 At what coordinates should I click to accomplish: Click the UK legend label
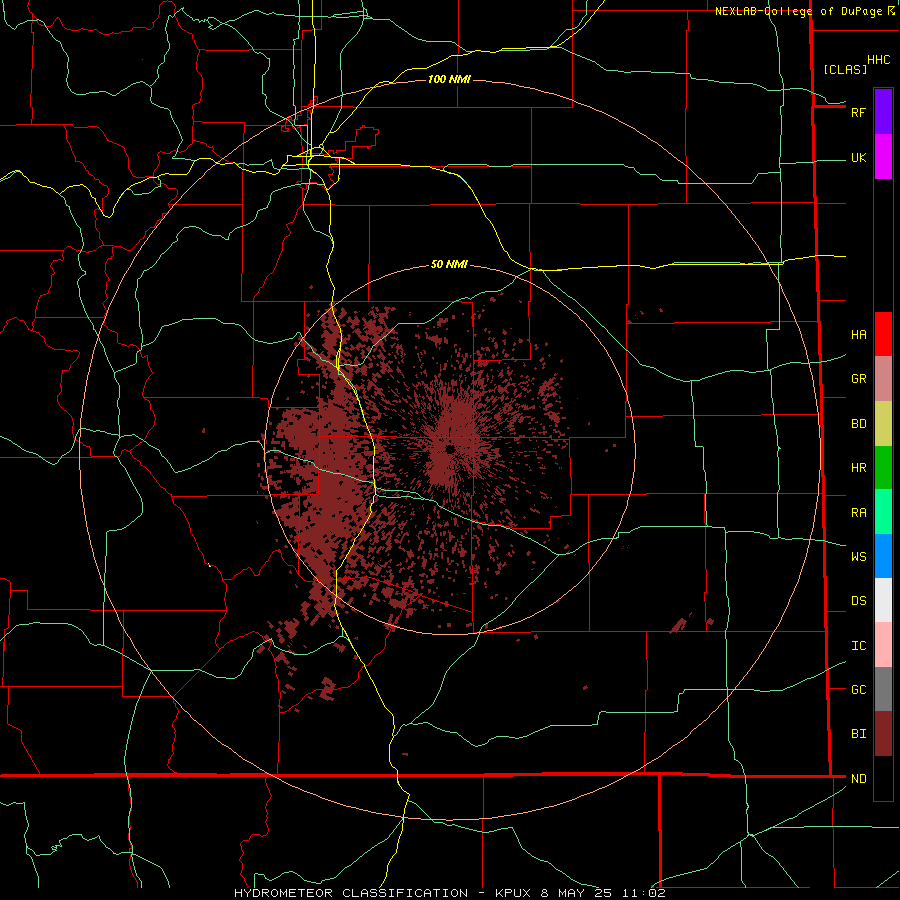pos(859,158)
